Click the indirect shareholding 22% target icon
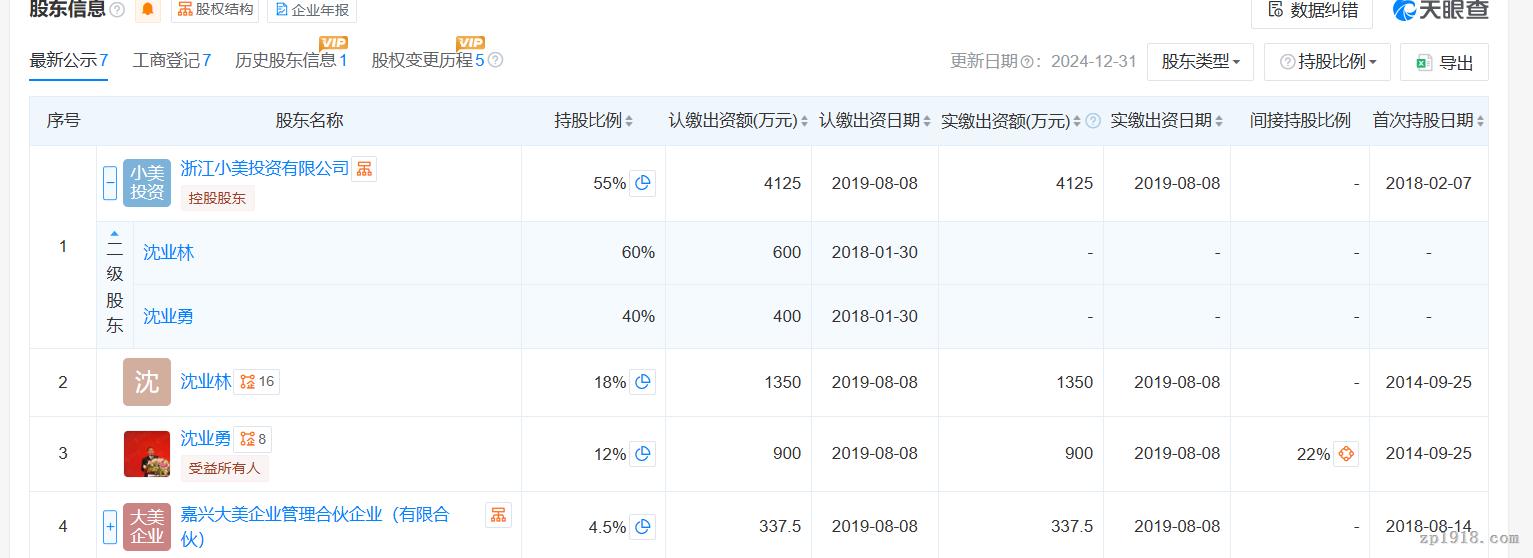Screen dimensions: 1533x558 1346,454
